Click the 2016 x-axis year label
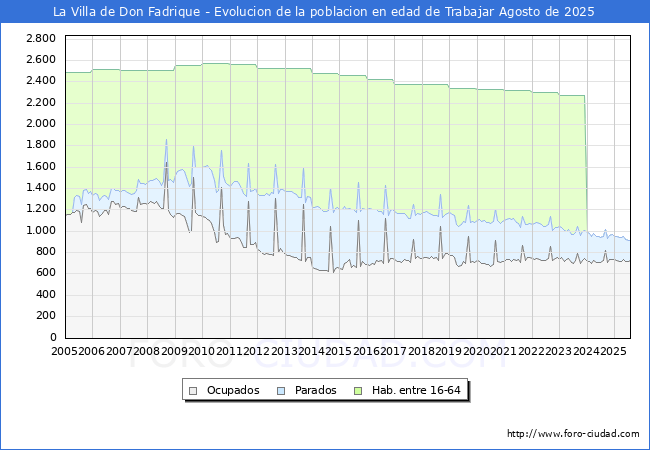 (366, 351)
